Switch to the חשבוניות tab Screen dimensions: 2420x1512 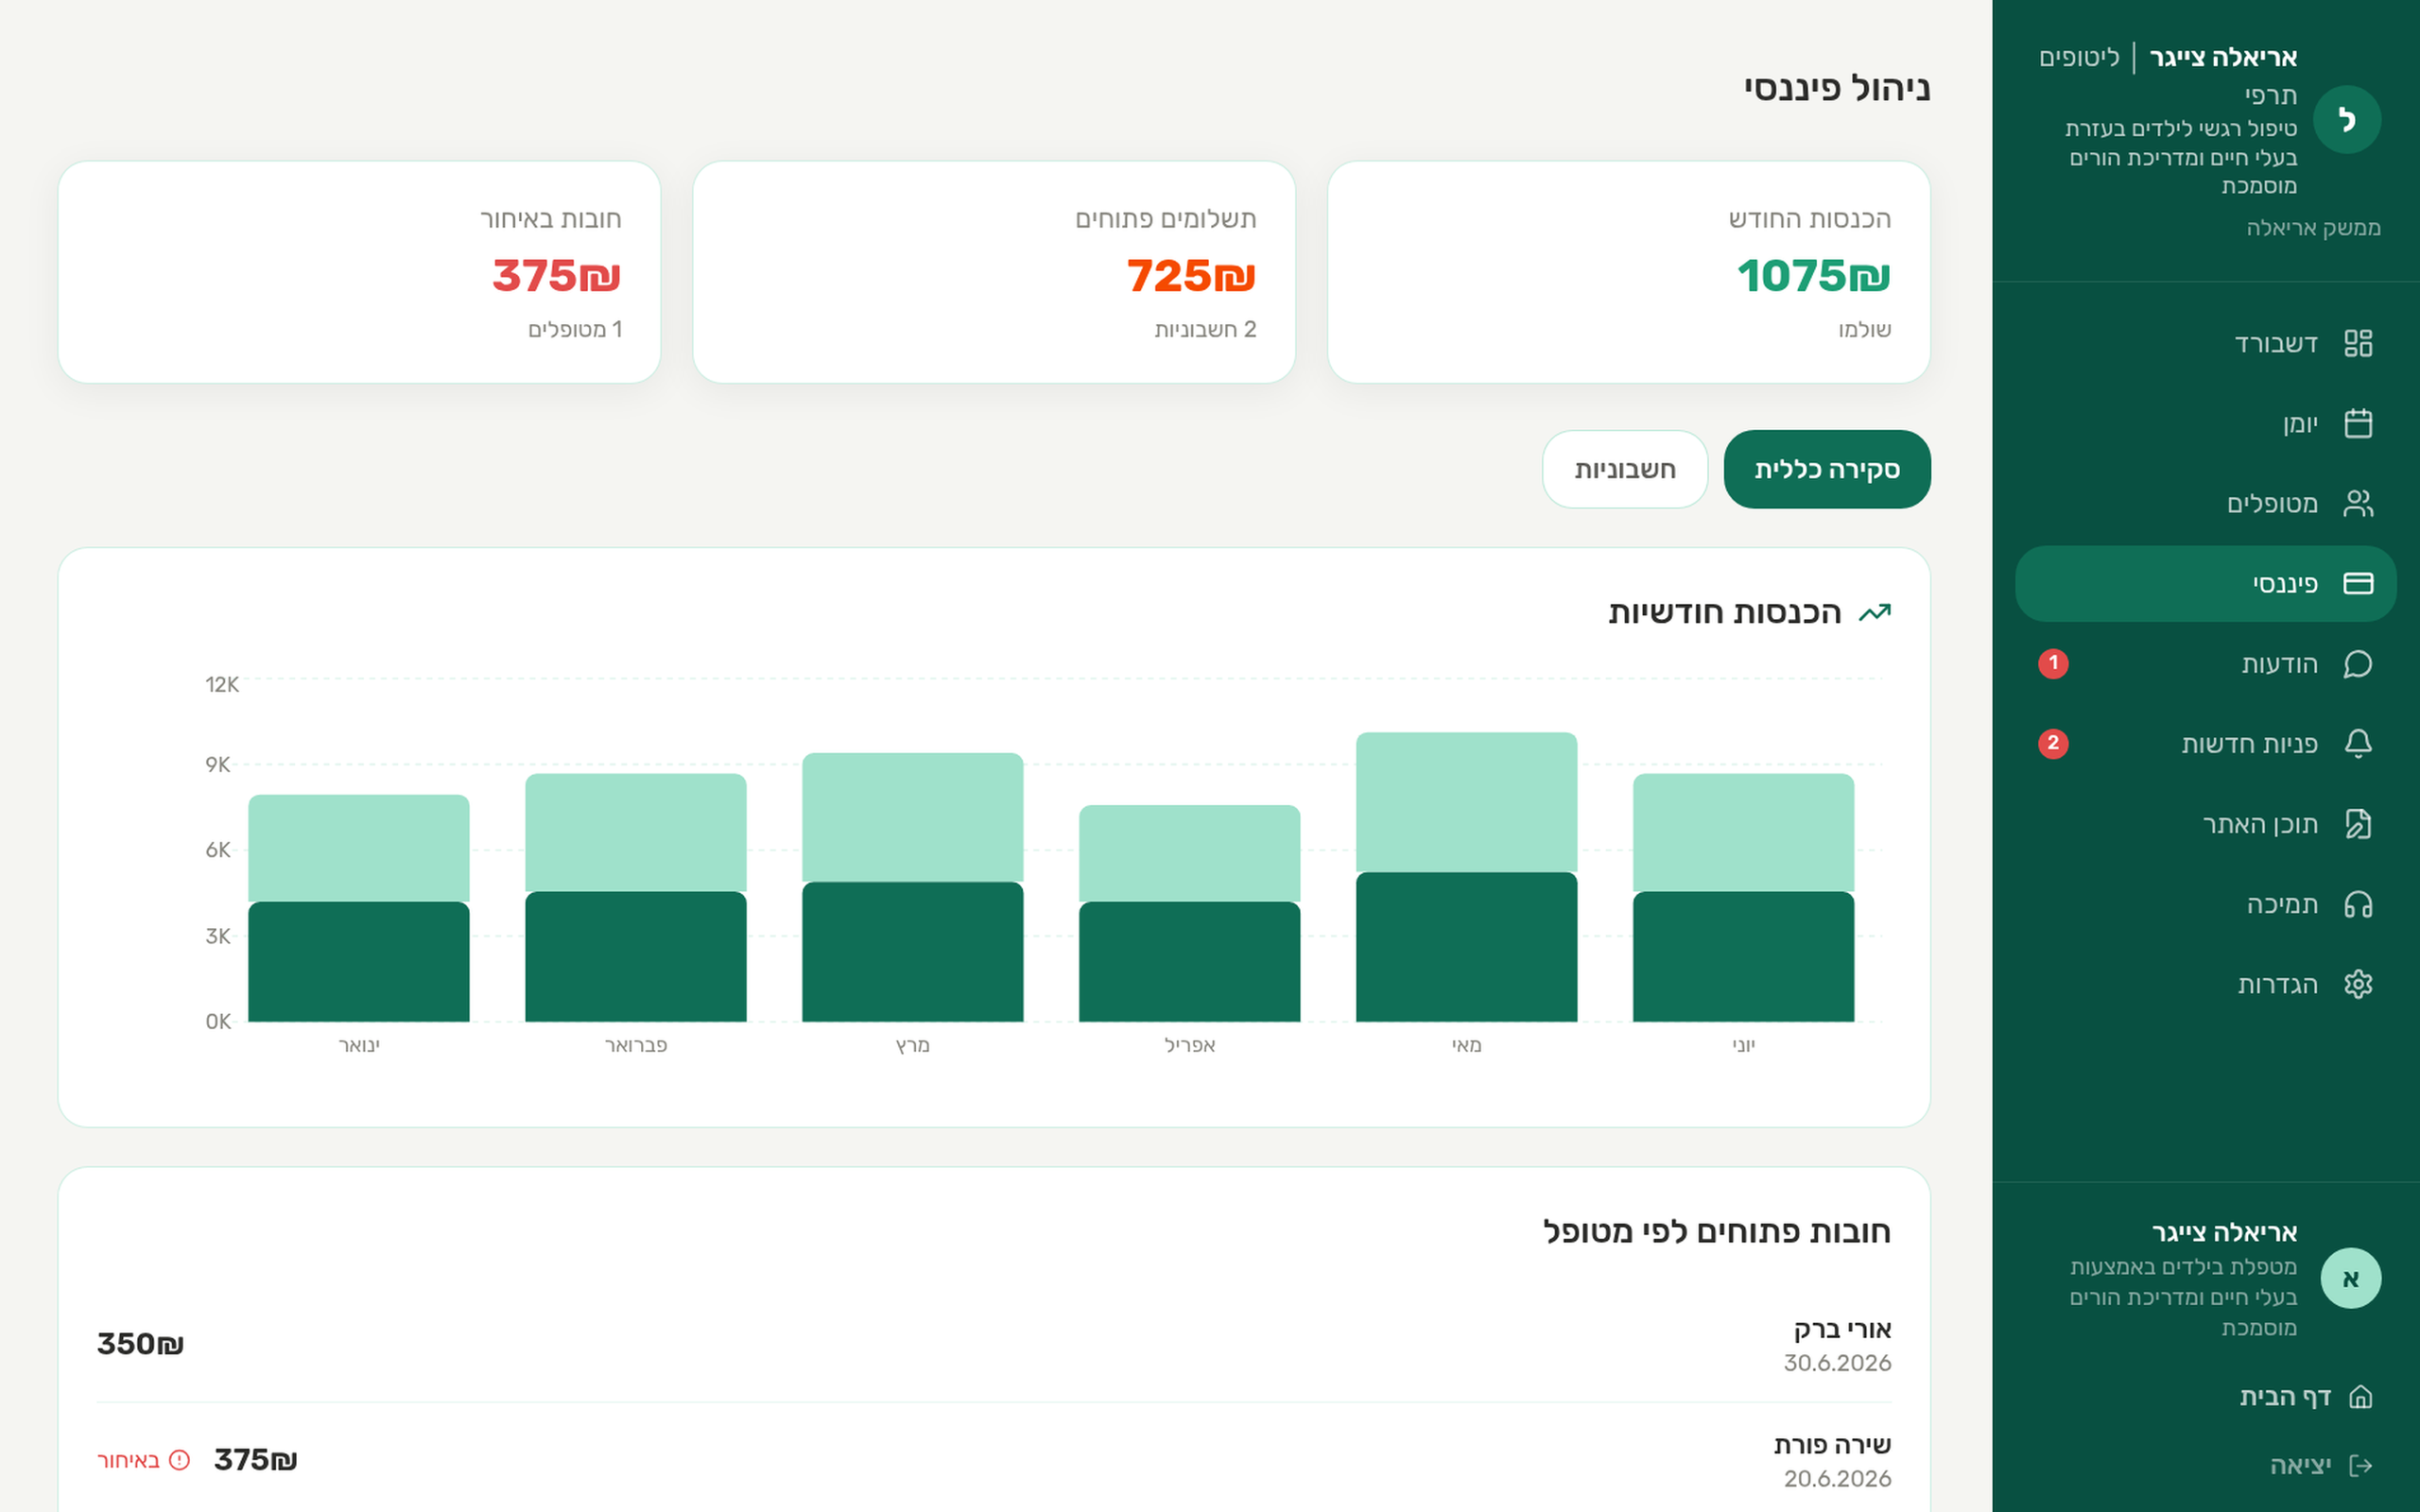coord(1625,469)
